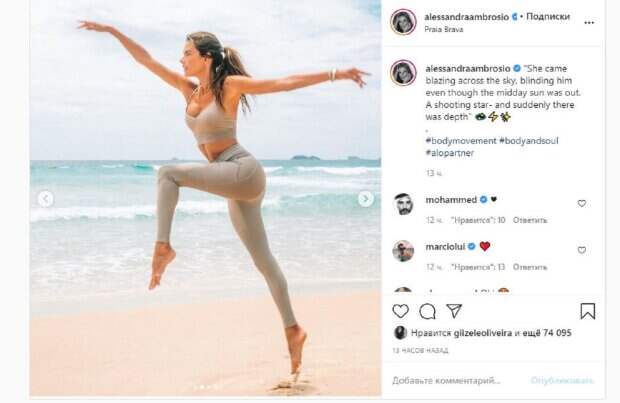Like the post with the heart icon

click(x=400, y=311)
